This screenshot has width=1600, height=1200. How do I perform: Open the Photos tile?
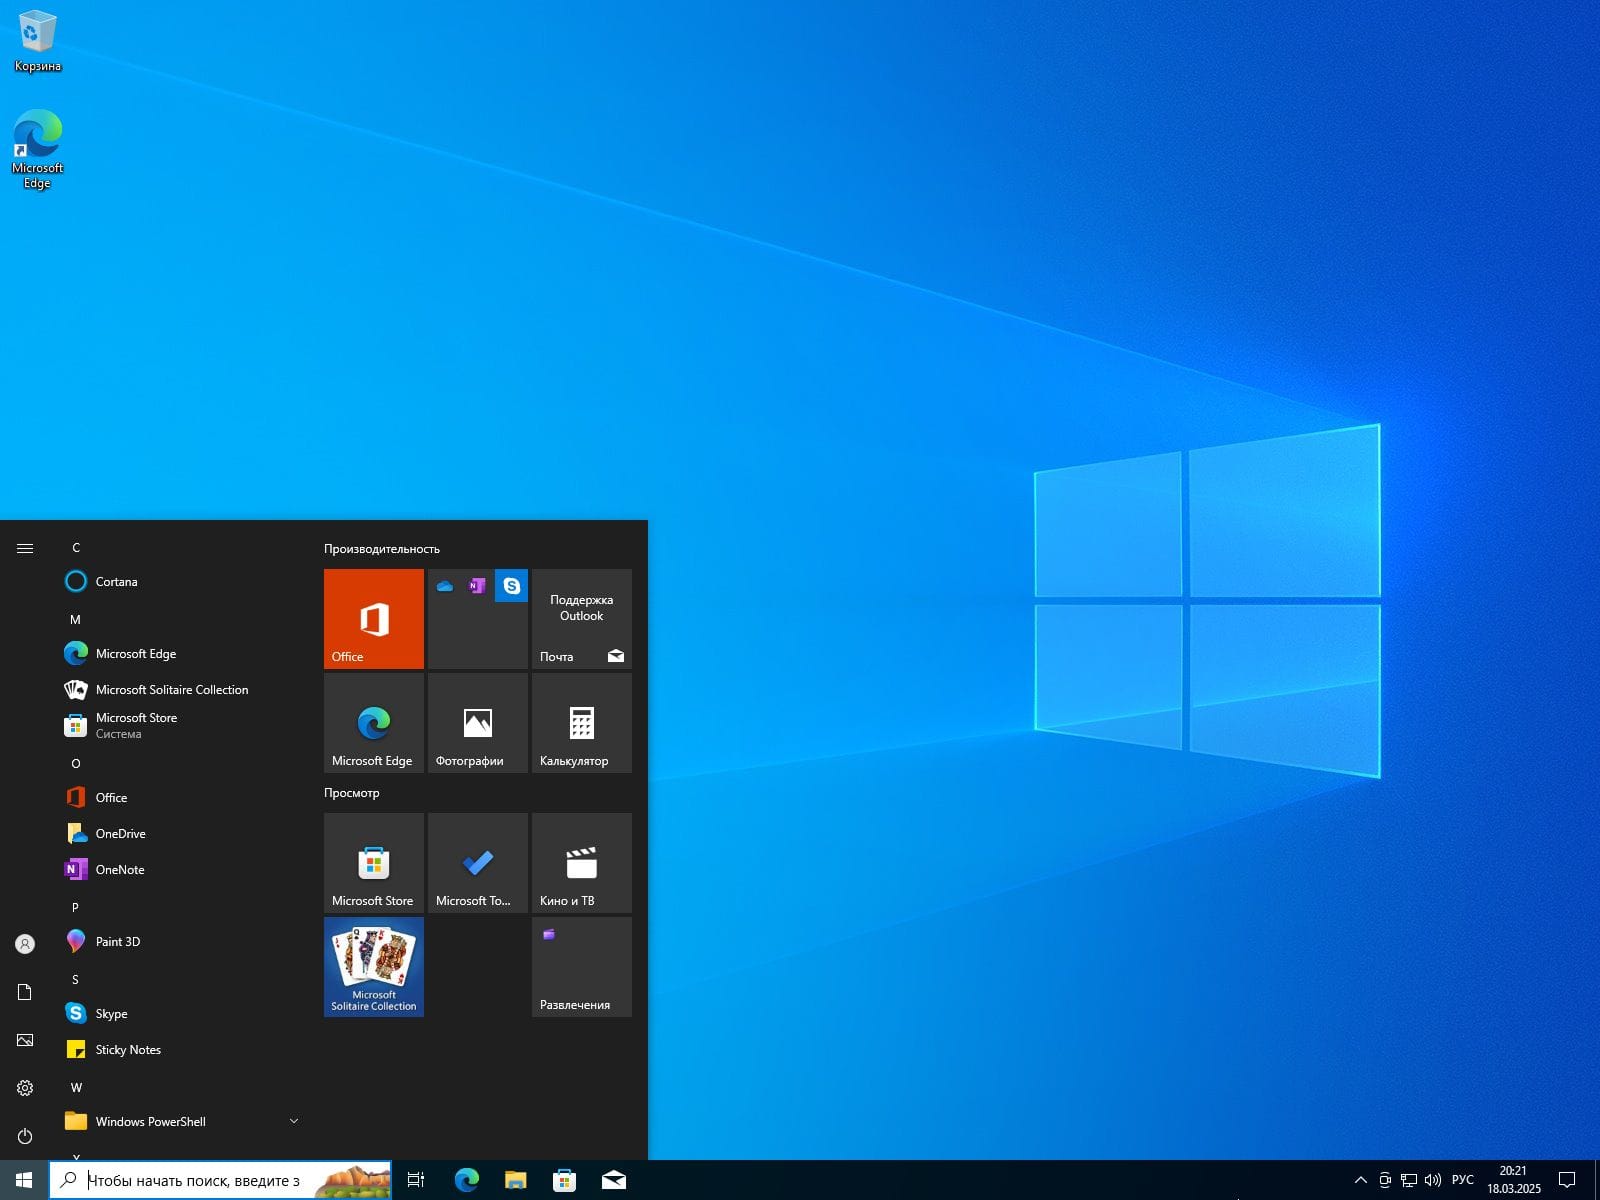[477, 722]
